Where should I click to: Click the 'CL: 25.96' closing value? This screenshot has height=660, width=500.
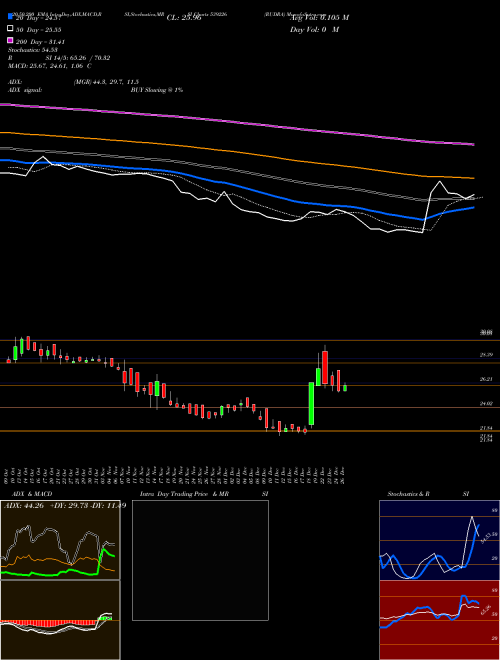184,18
